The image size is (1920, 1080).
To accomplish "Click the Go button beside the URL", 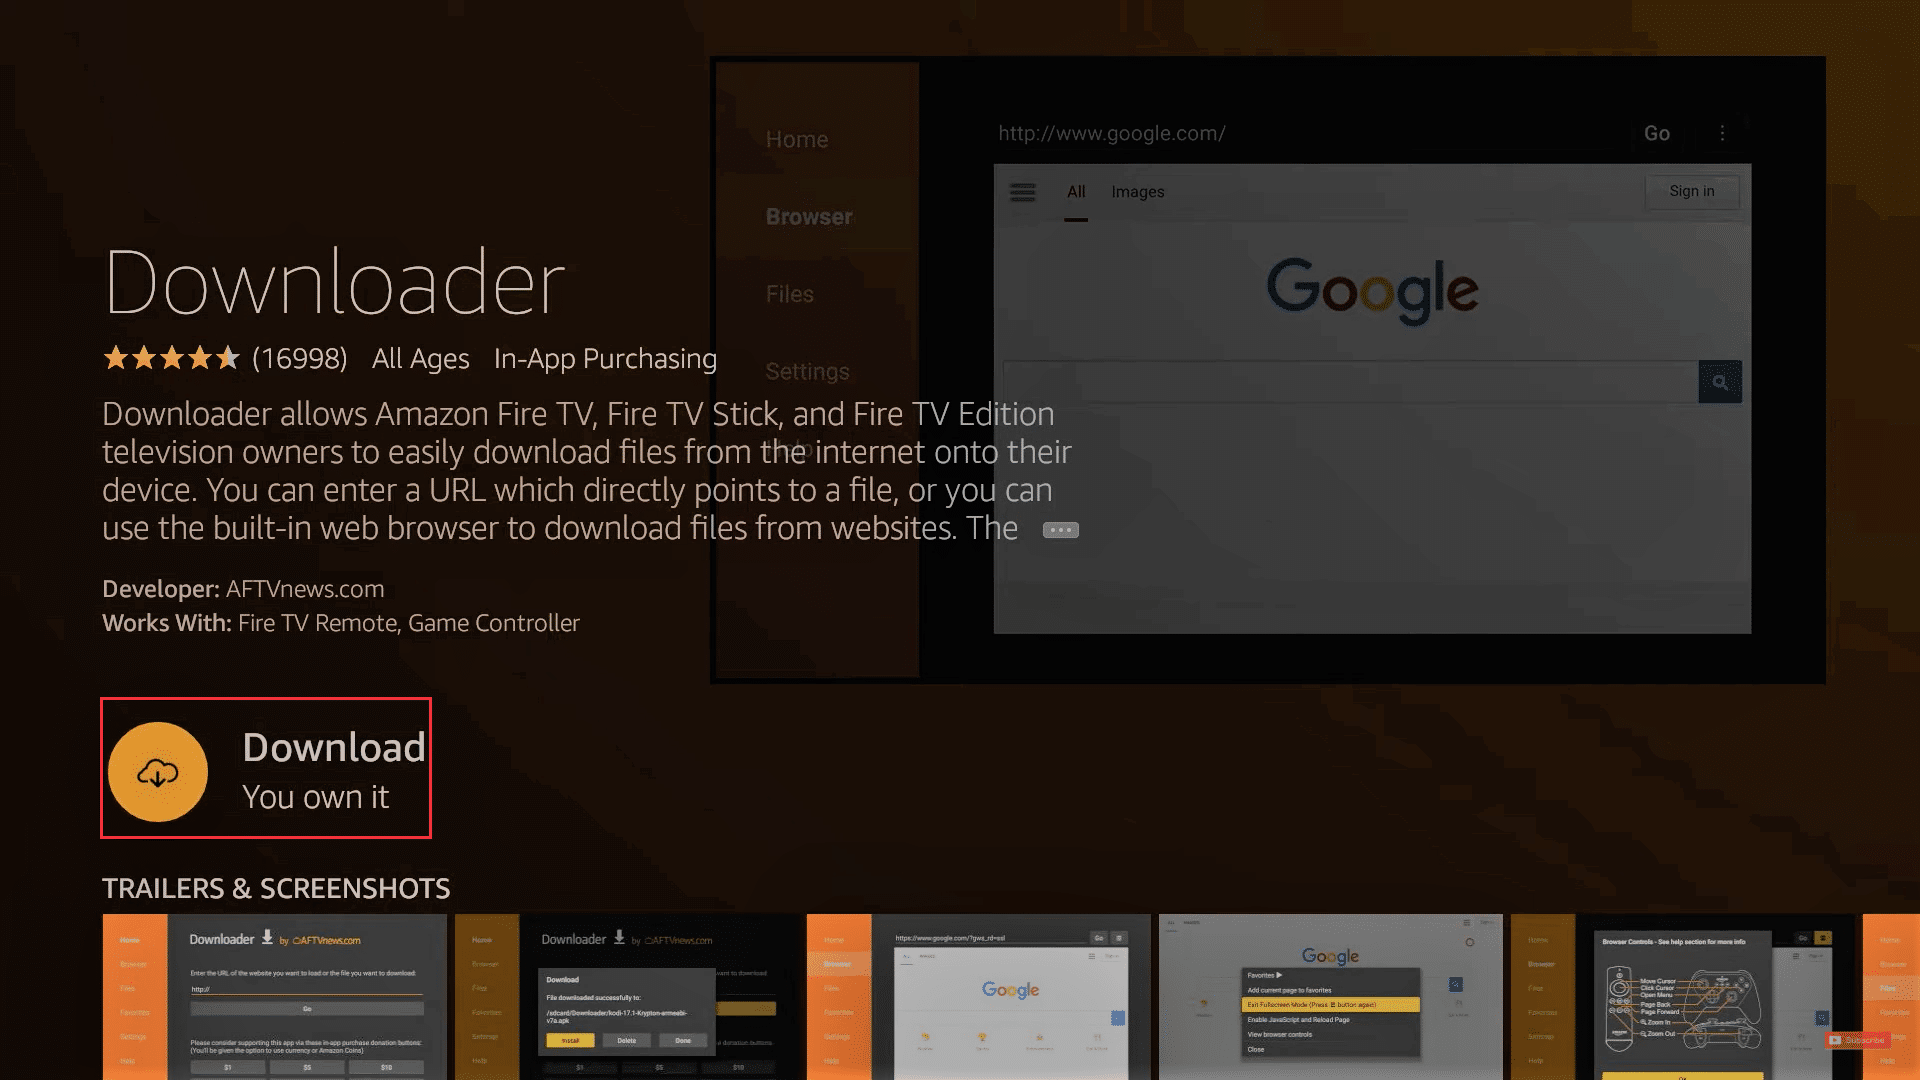I will point(1657,133).
